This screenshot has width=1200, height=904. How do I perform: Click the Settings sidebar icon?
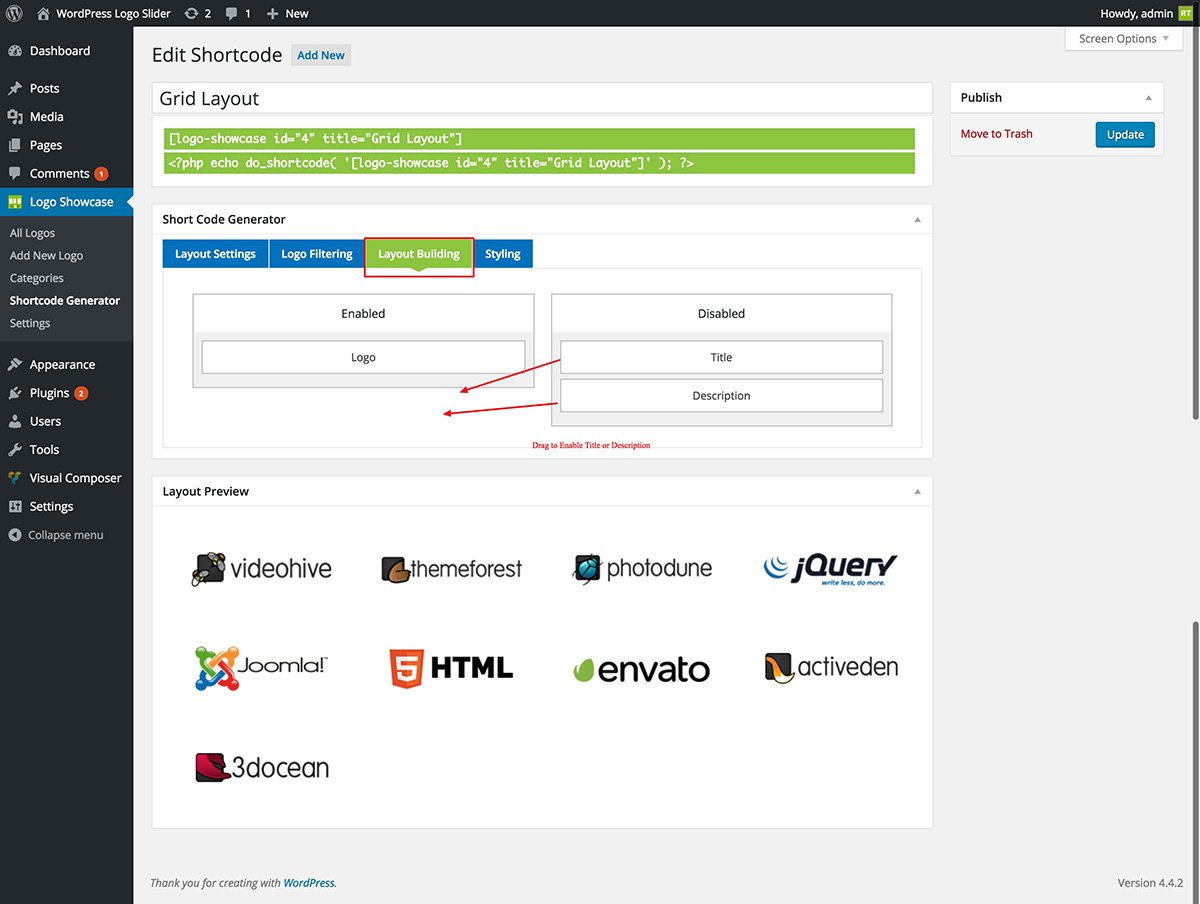pyautogui.click(x=15, y=507)
